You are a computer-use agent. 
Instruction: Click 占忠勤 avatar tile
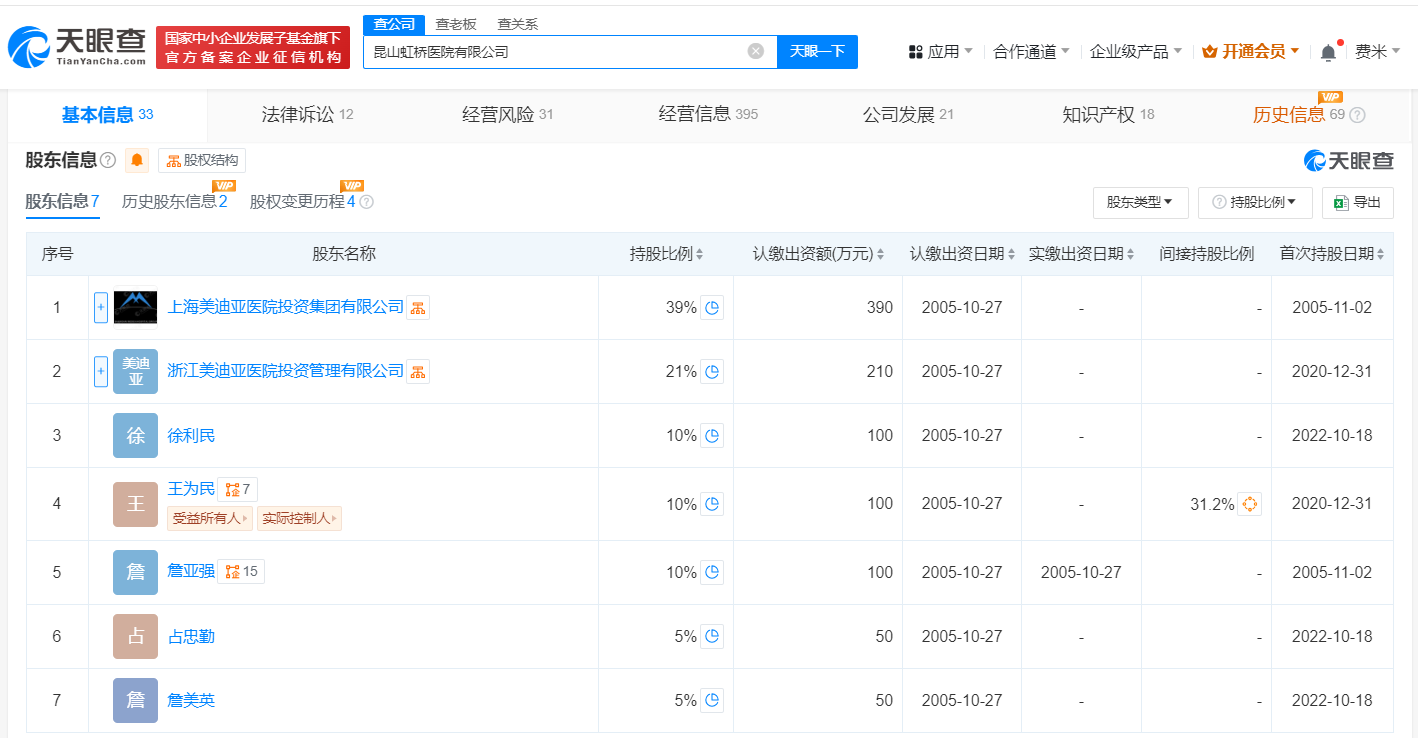point(135,636)
